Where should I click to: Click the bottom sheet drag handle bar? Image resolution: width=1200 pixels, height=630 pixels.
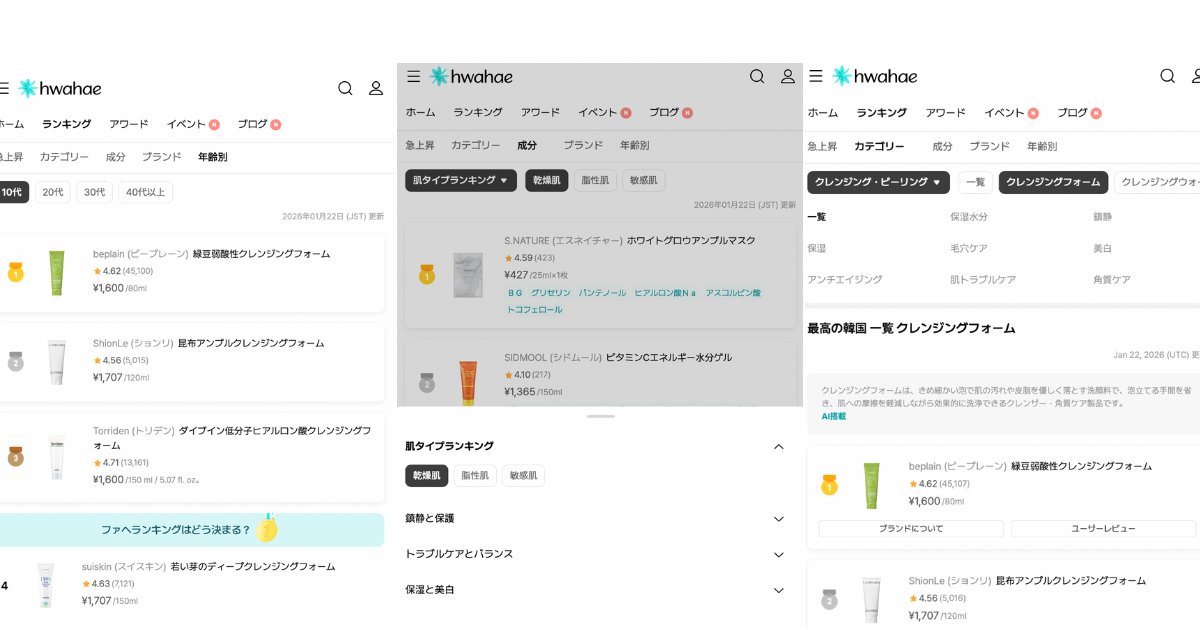600,416
